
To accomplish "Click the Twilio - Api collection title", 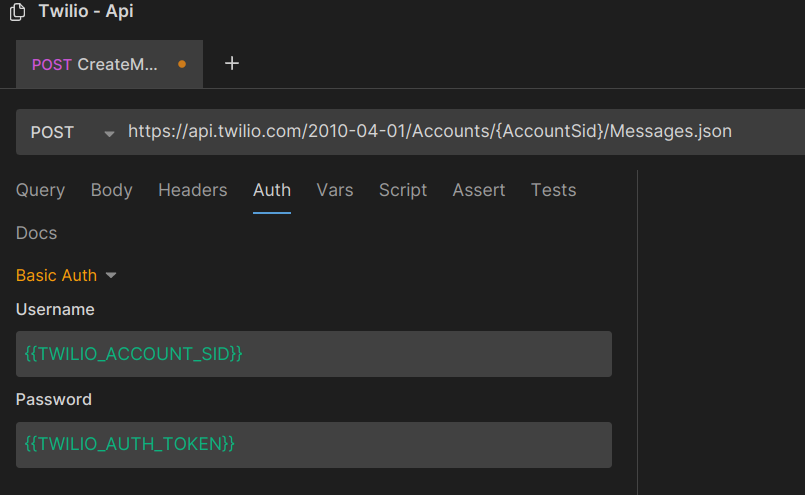I will [86, 11].
